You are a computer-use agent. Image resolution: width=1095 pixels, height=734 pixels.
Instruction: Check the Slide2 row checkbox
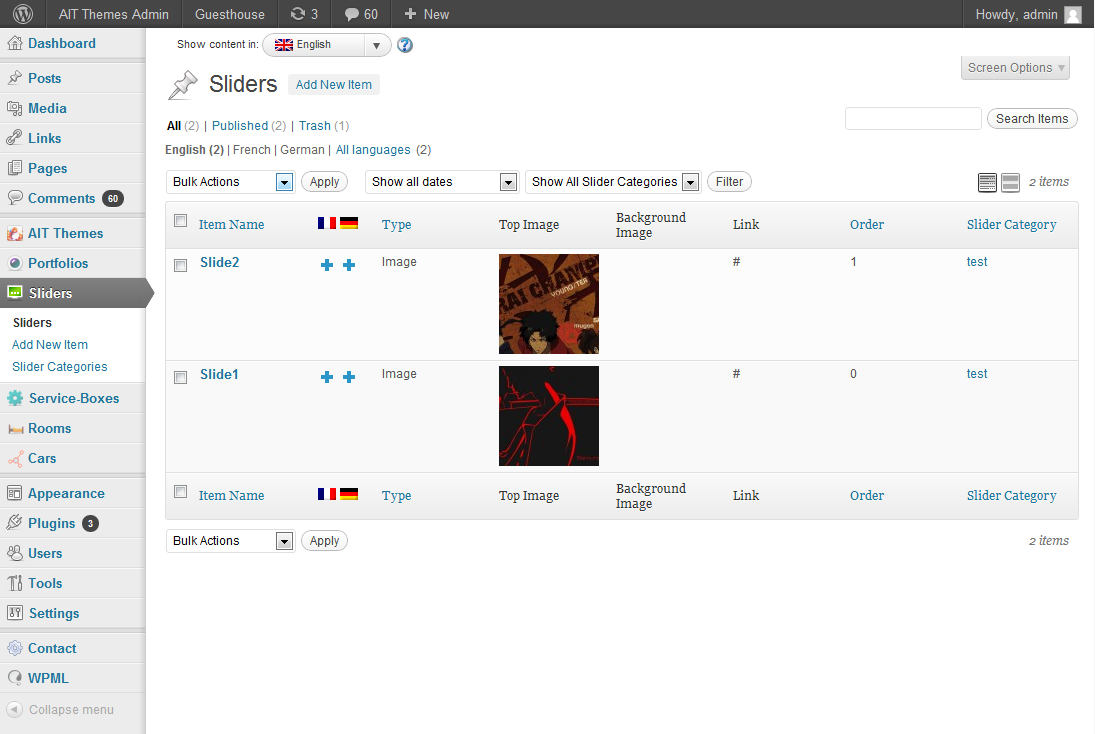click(x=180, y=265)
